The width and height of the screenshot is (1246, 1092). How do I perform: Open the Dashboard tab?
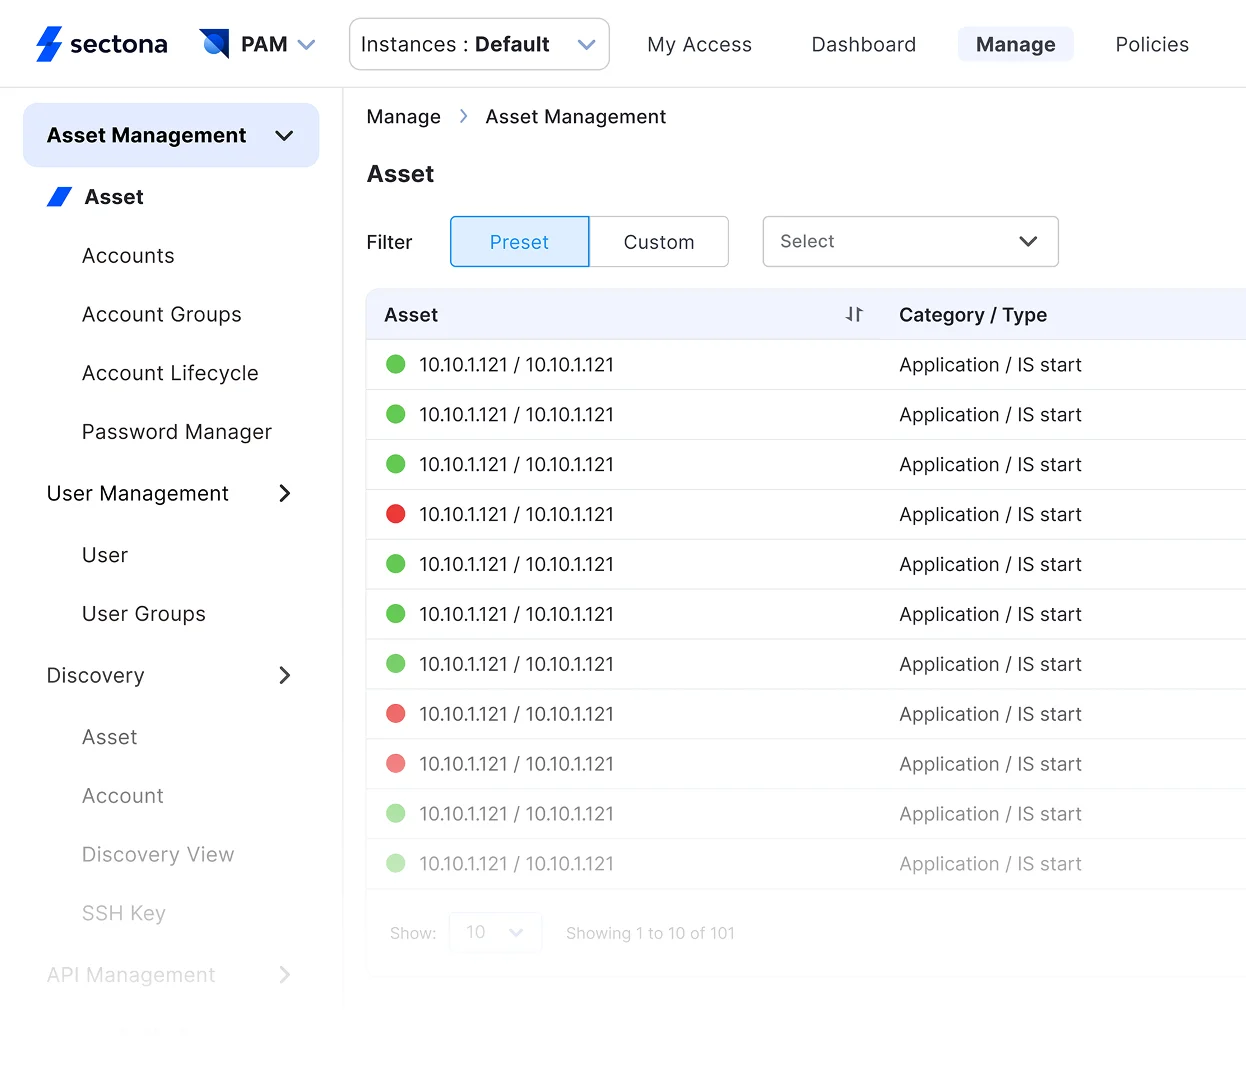[863, 44]
